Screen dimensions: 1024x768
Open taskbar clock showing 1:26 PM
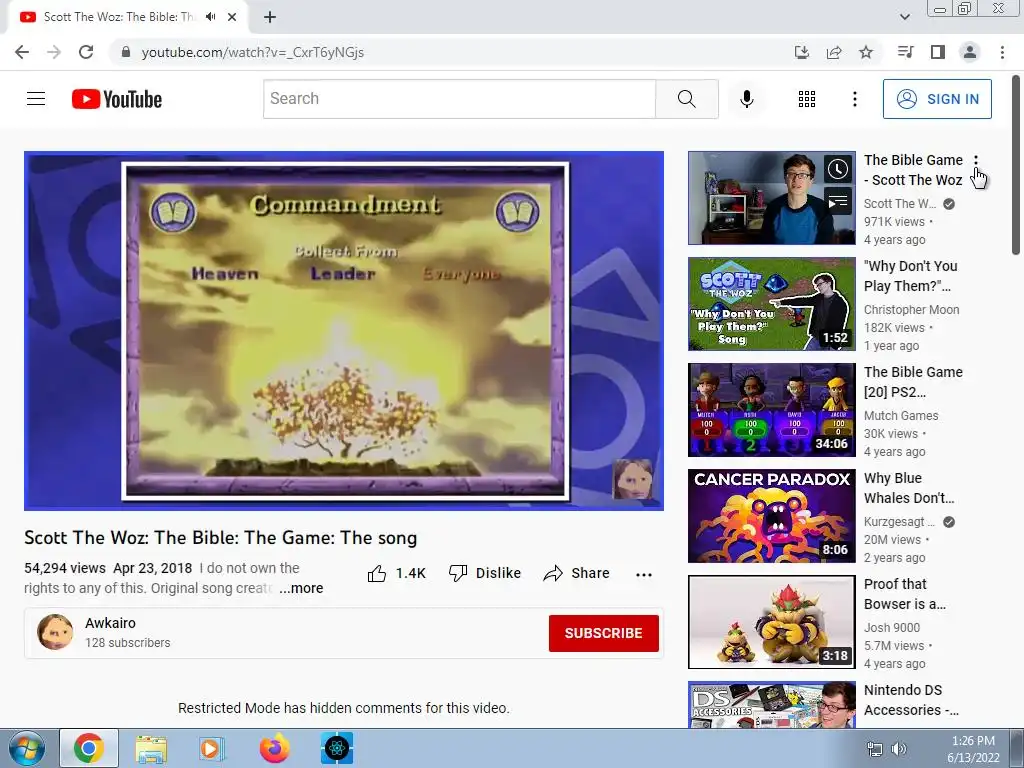coord(973,749)
